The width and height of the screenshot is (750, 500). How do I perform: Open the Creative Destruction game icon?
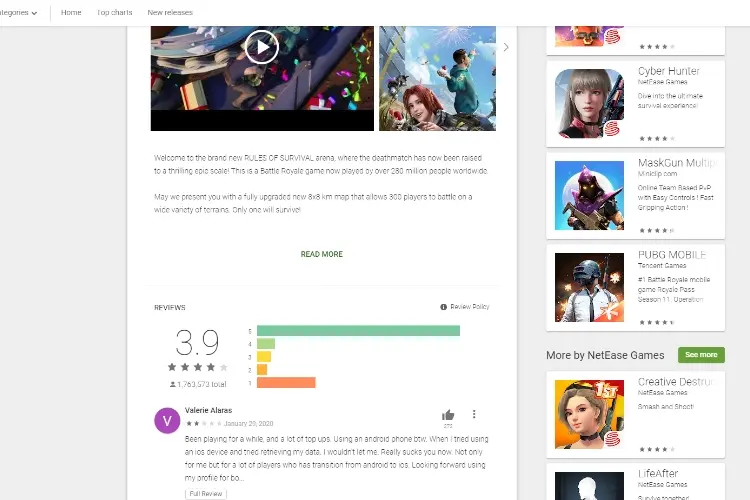point(589,414)
